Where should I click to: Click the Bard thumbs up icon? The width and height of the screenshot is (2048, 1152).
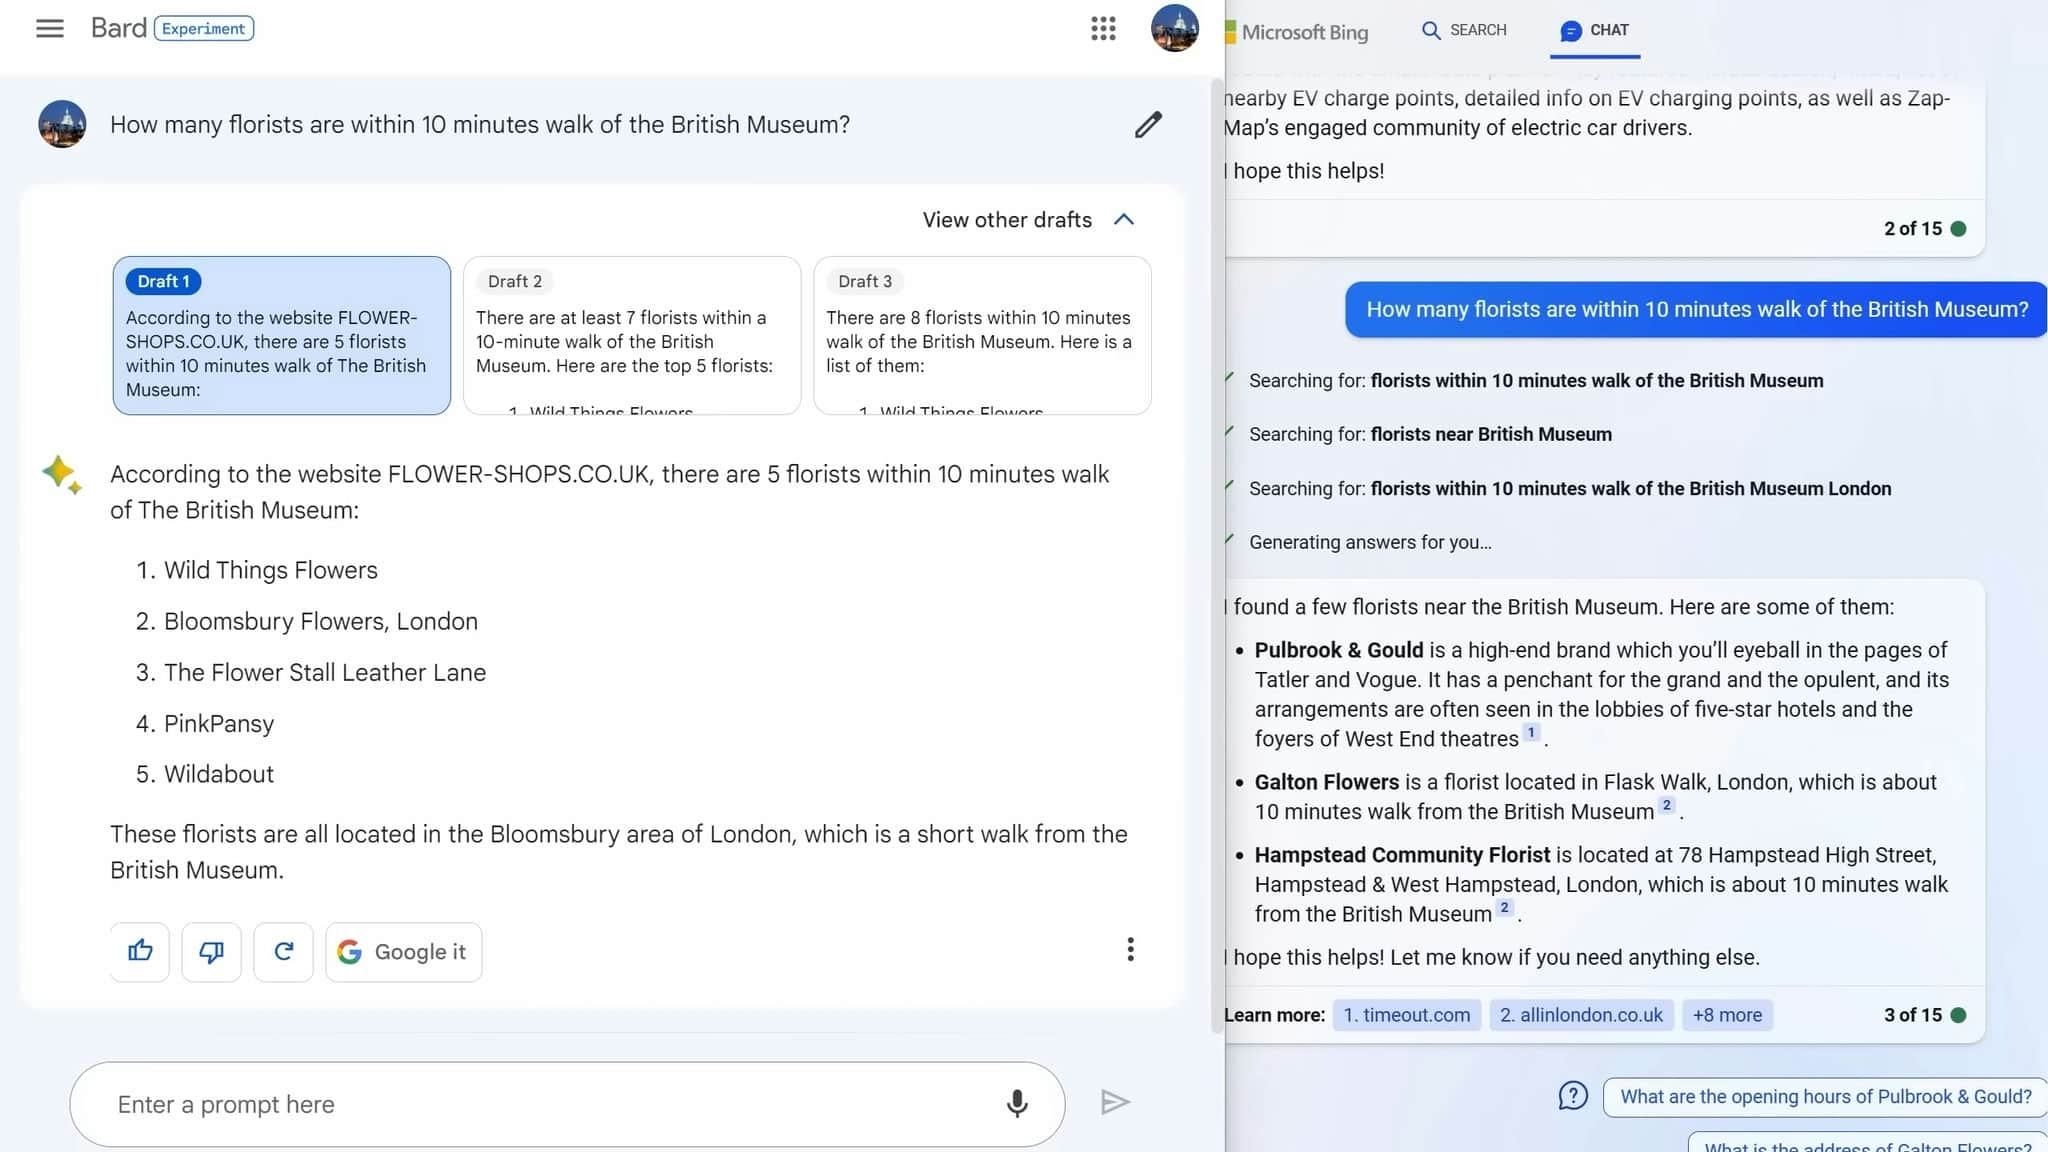click(141, 951)
